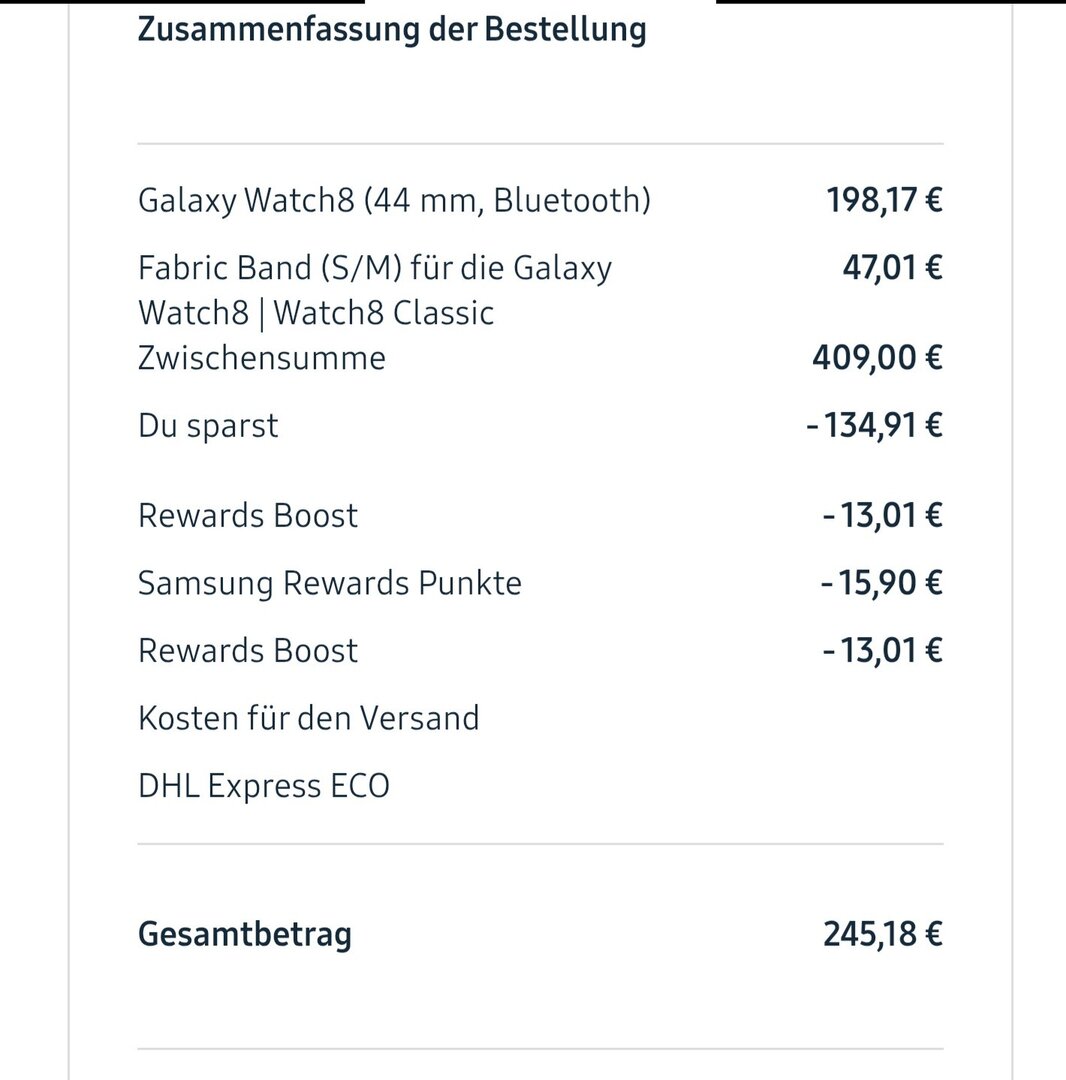
Task: Open the Galaxy Watch8 (44 mm, Bluetooth) item
Action: (394, 200)
